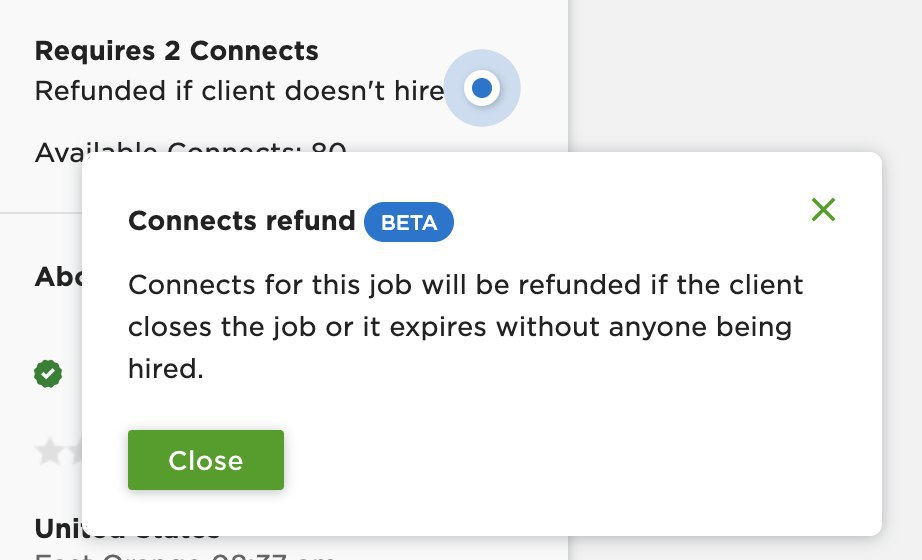
Task: Select the partially hidden second rating star
Action: (x=76, y=452)
